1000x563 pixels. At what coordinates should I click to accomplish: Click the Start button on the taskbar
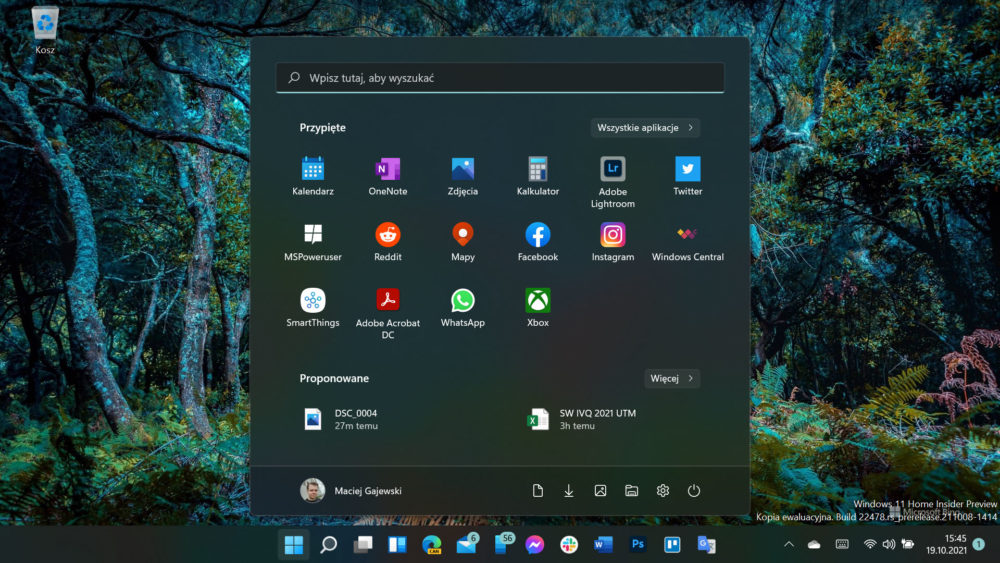pyautogui.click(x=294, y=545)
